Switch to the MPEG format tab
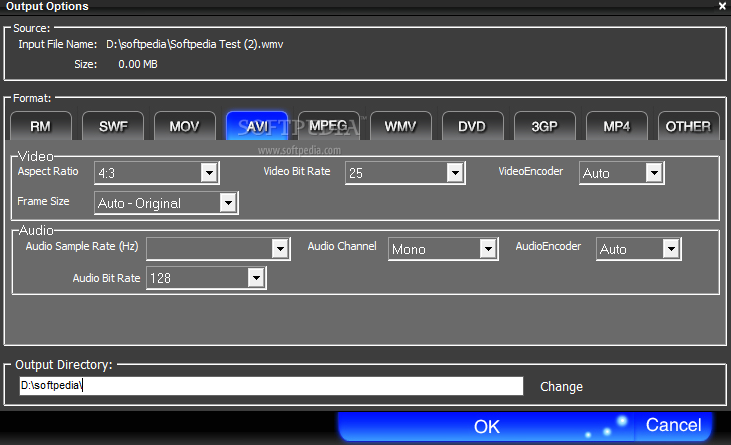The height and width of the screenshot is (445, 731). point(329,126)
